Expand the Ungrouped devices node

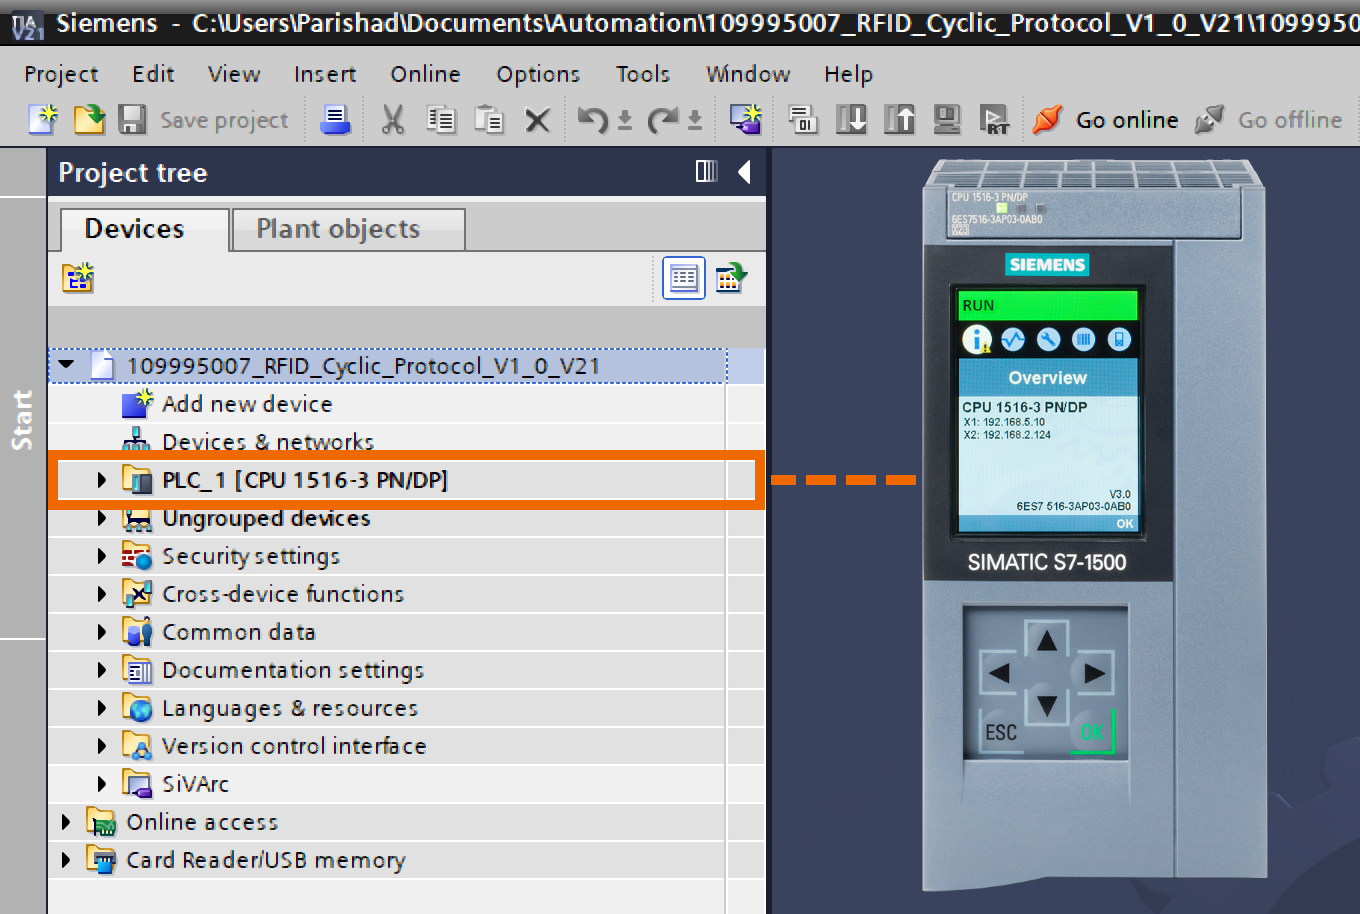[x=101, y=518]
